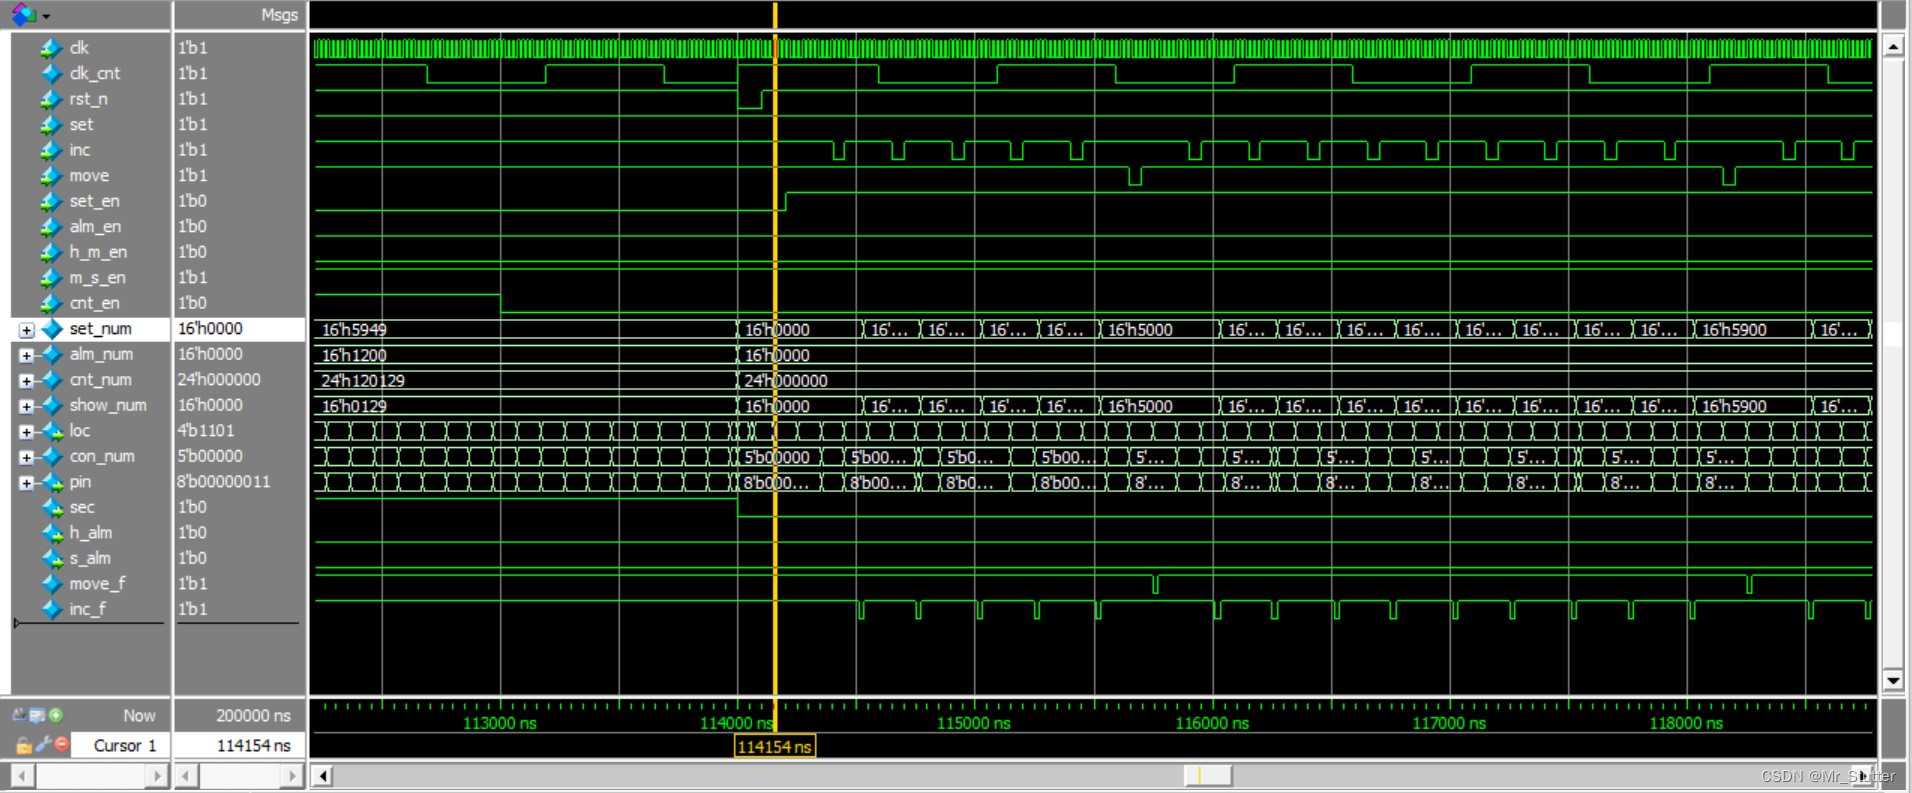Click the con_num value 5'b00000 in Msgs
Image resolution: width=1912 pixels, height=793 pixels.
click(x=210, y=456)
